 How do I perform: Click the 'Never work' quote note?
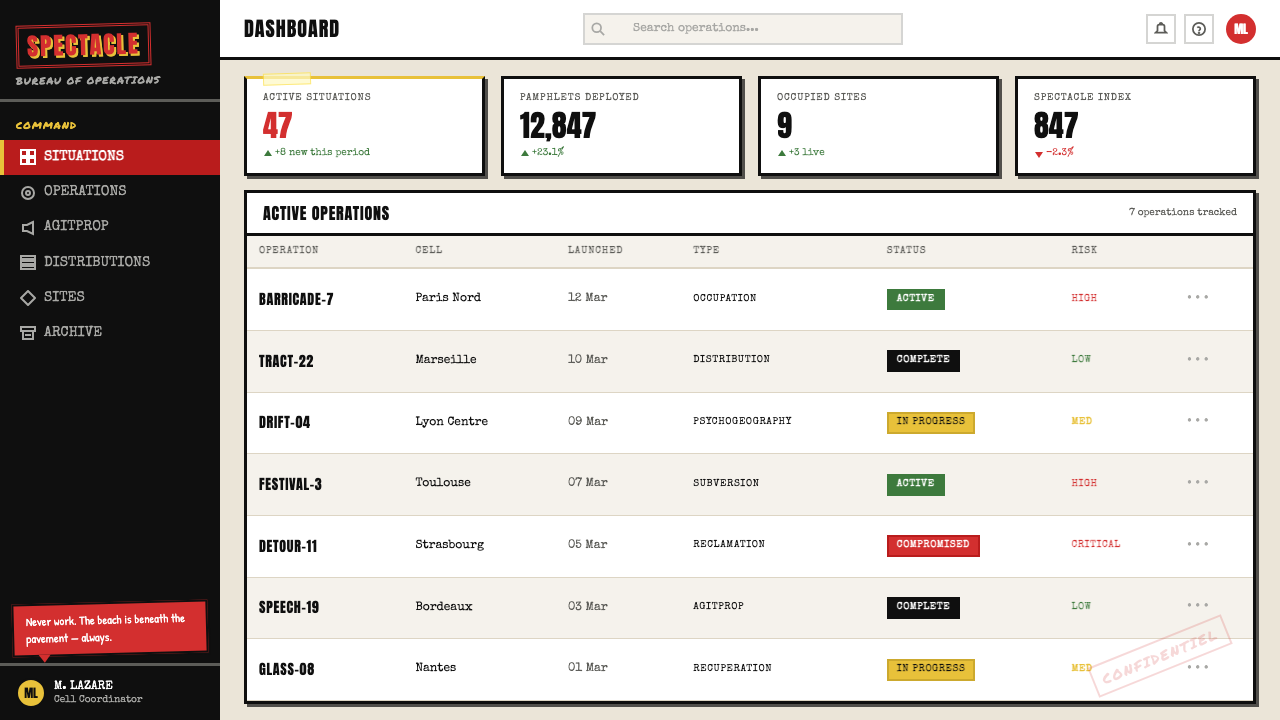(109, 629)
